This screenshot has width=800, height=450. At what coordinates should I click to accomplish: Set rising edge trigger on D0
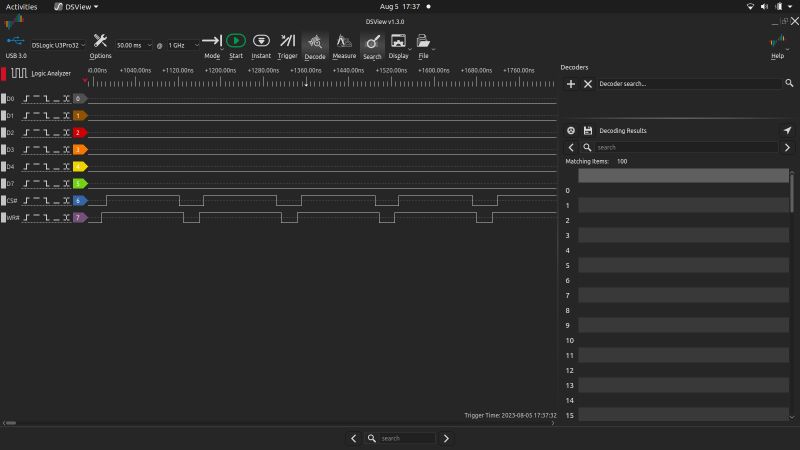click(x=27, y=98)
